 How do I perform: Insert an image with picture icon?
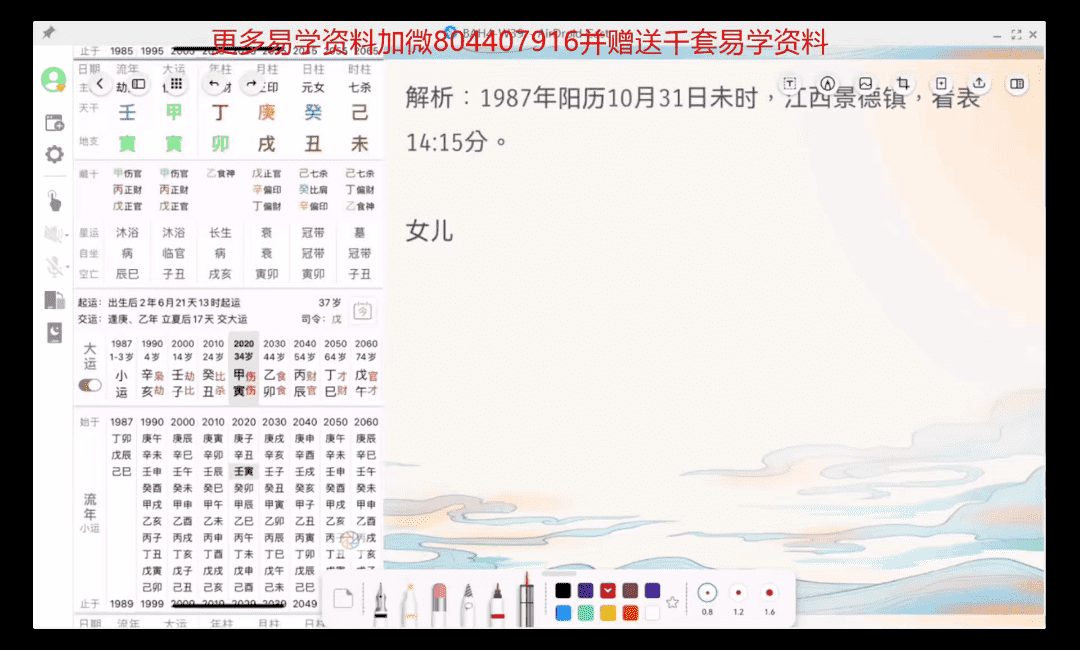pos(865,84)
